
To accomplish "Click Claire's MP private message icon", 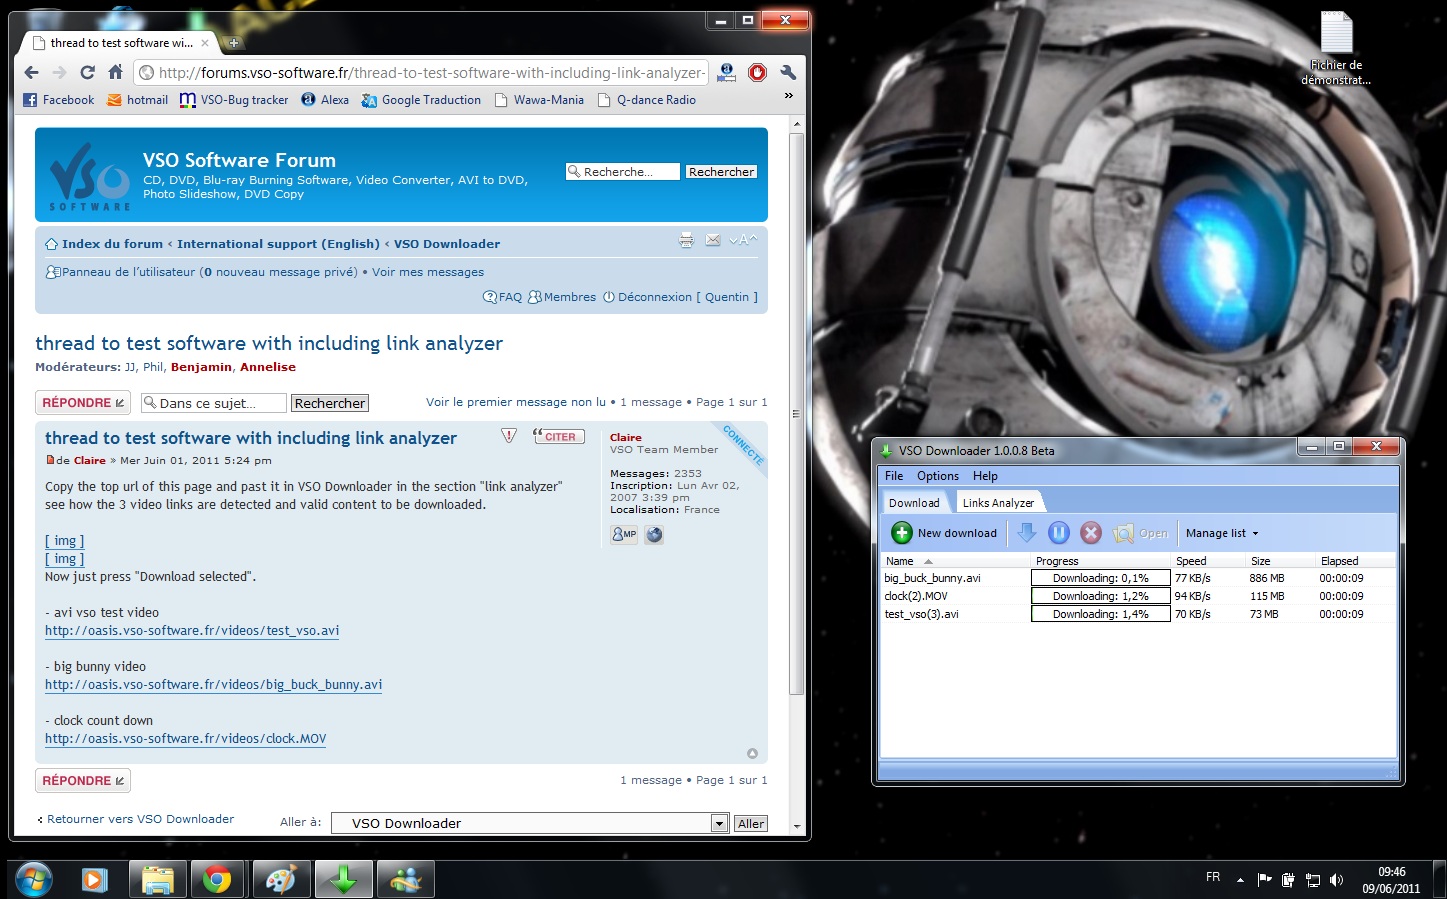I will (624, 534).
